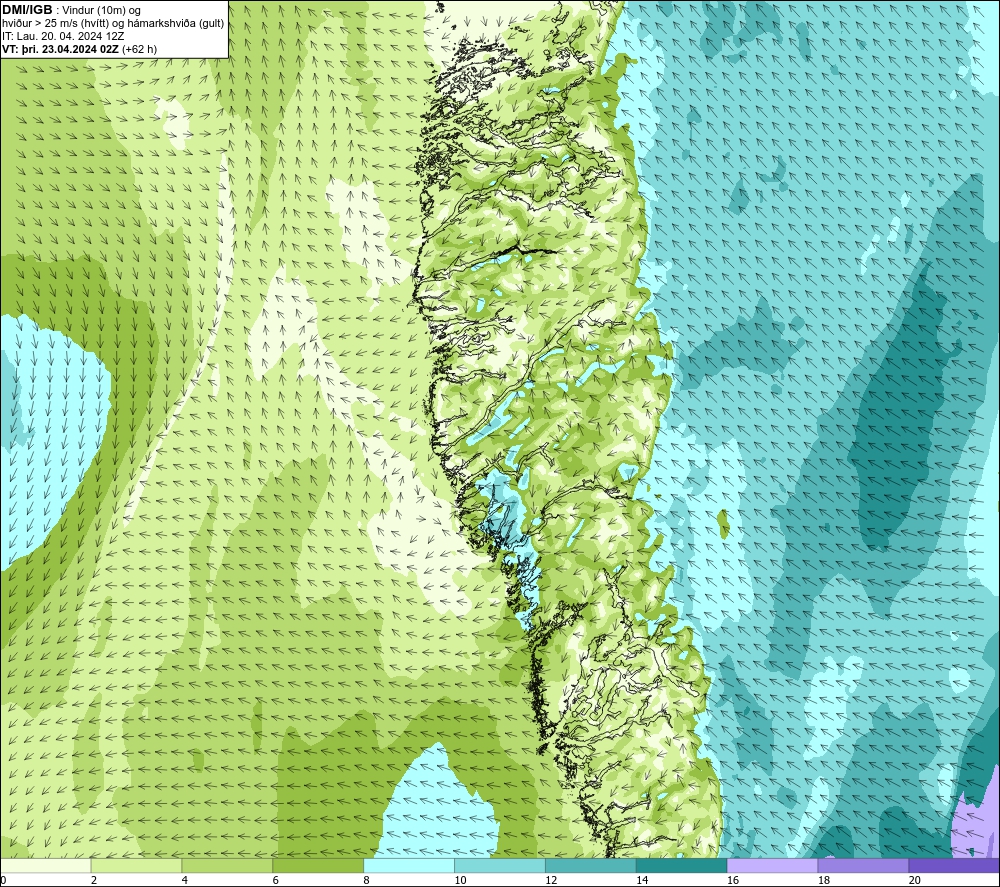
Task: Click the legend label '8'
Action: click(x=366, y=880)
